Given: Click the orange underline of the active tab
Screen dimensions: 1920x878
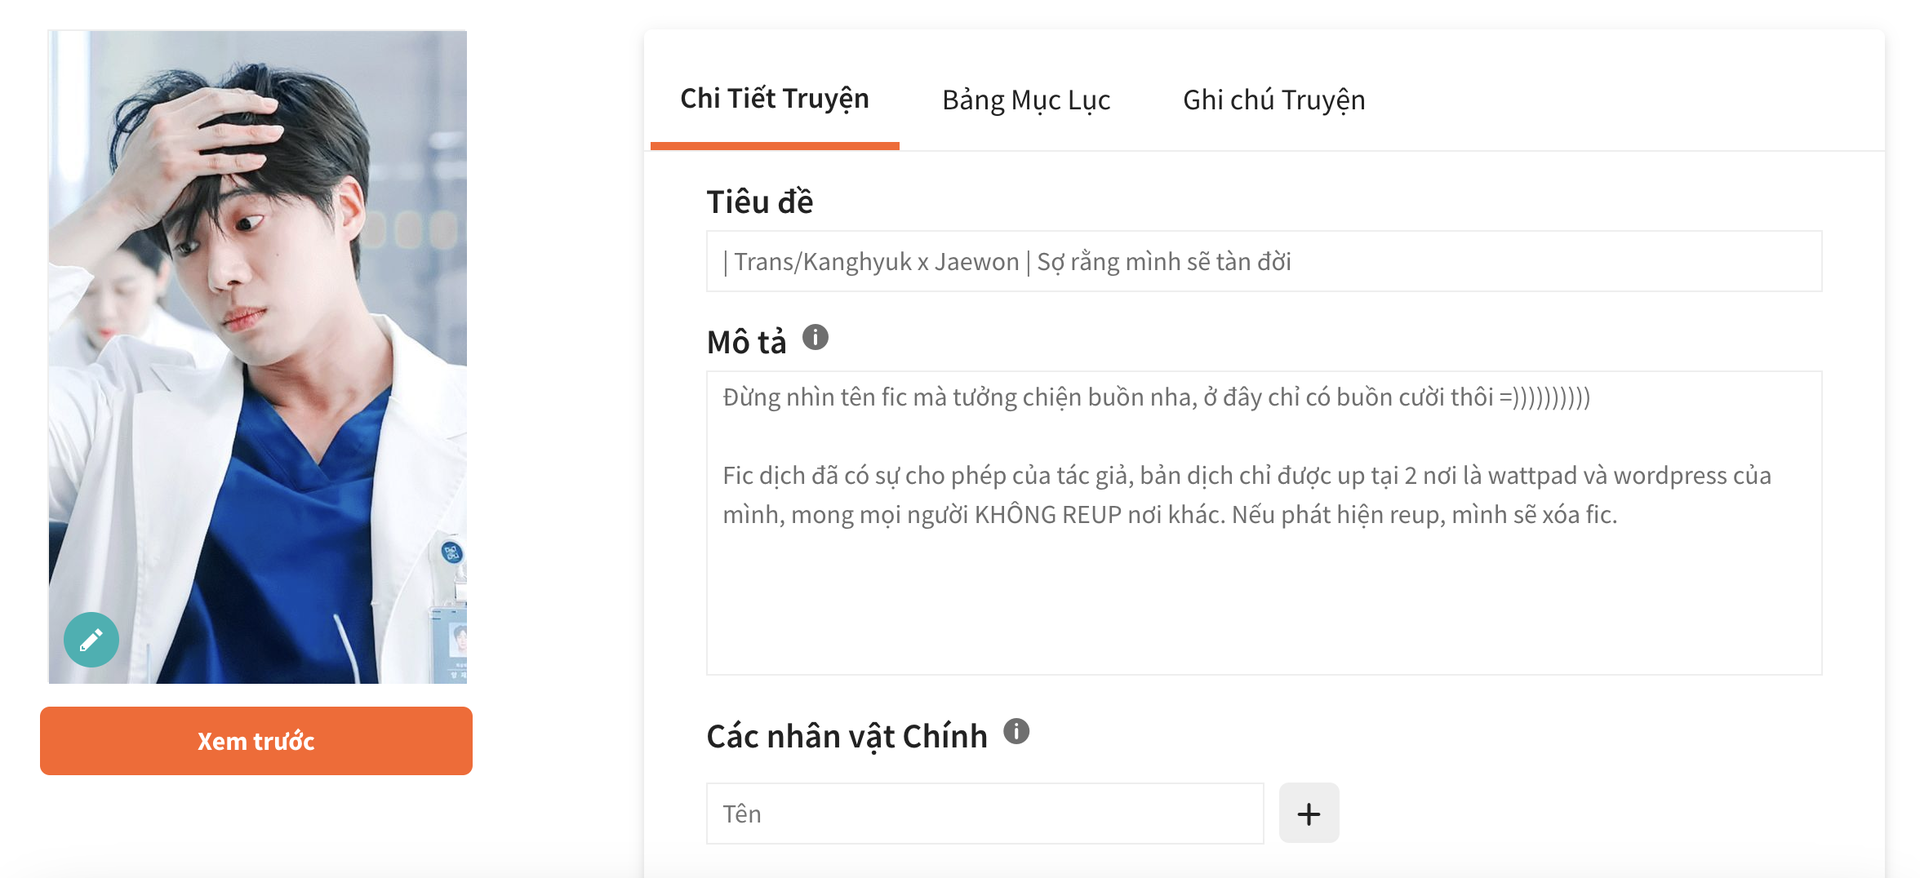Looking at the screenshot, I should coord(775,146).
